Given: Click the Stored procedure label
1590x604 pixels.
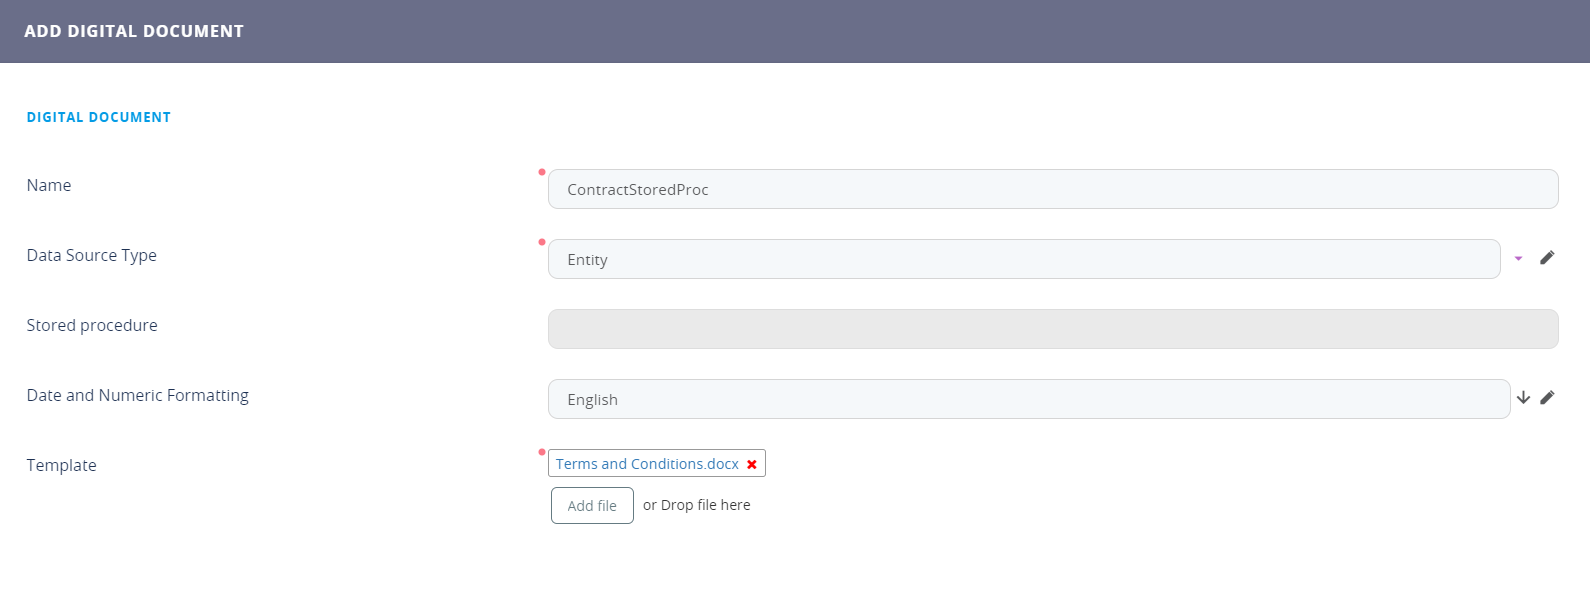Looking at the screenshot, I should click(x=92, y=325).
